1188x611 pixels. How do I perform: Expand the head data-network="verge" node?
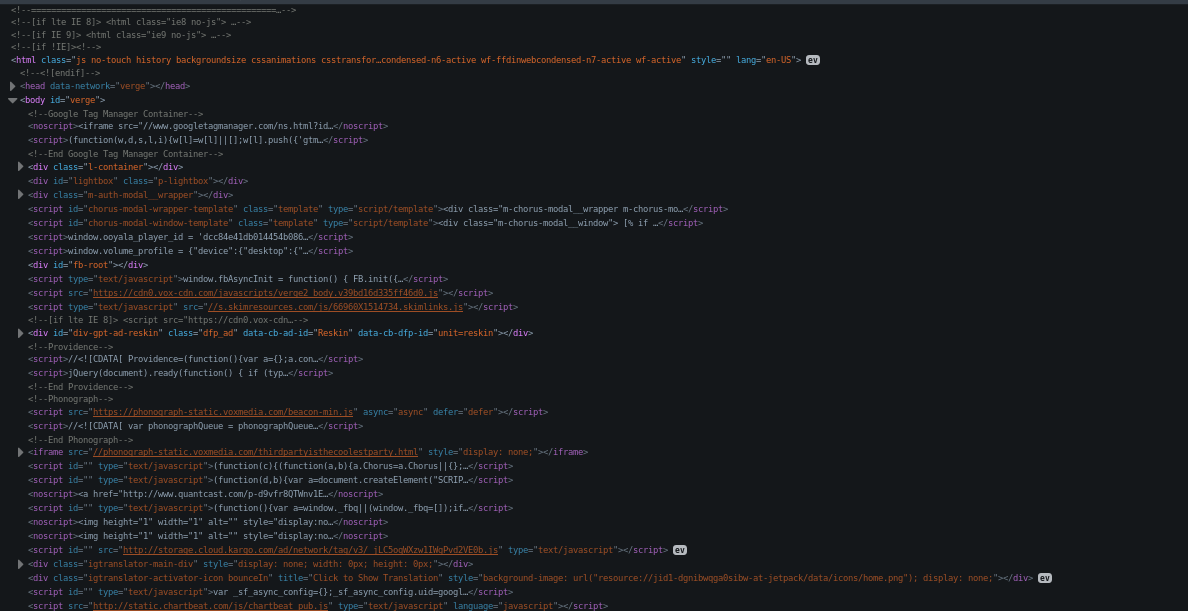pyautogui.click(x=13, y=86)
